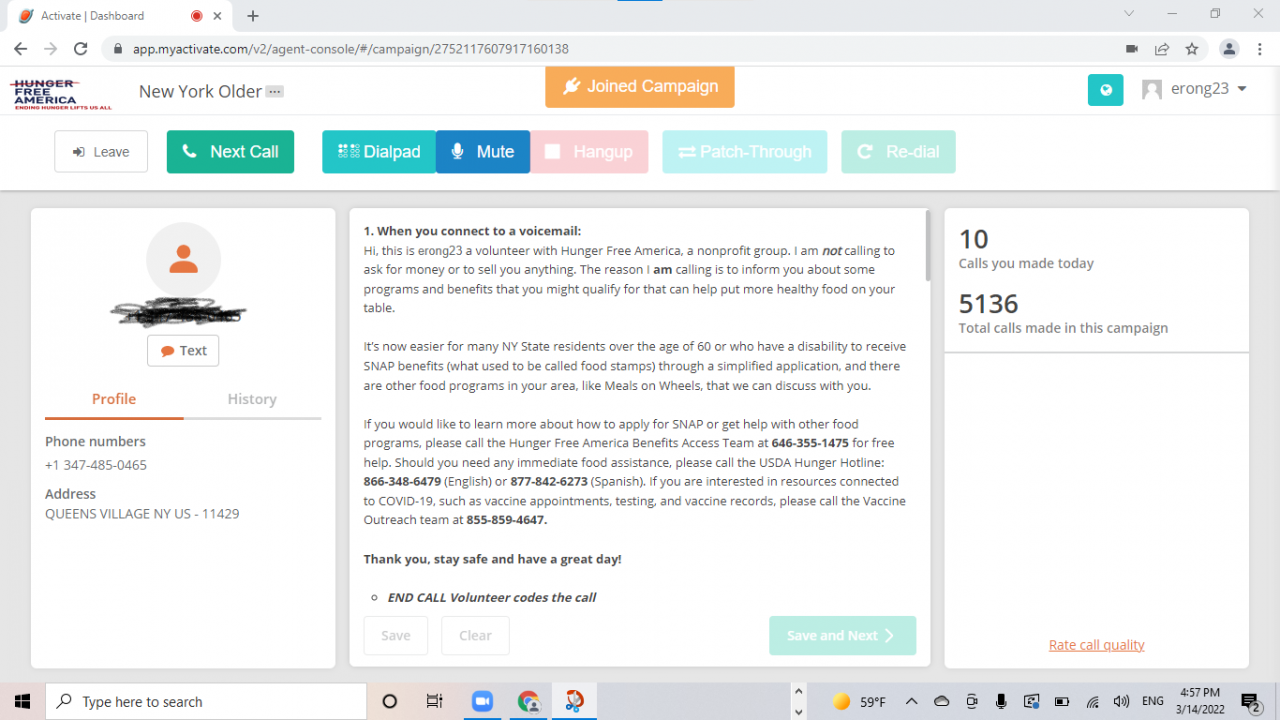Switch to the History tab
The height and width of the screenshot is (720, 1280).
[252, 399]
